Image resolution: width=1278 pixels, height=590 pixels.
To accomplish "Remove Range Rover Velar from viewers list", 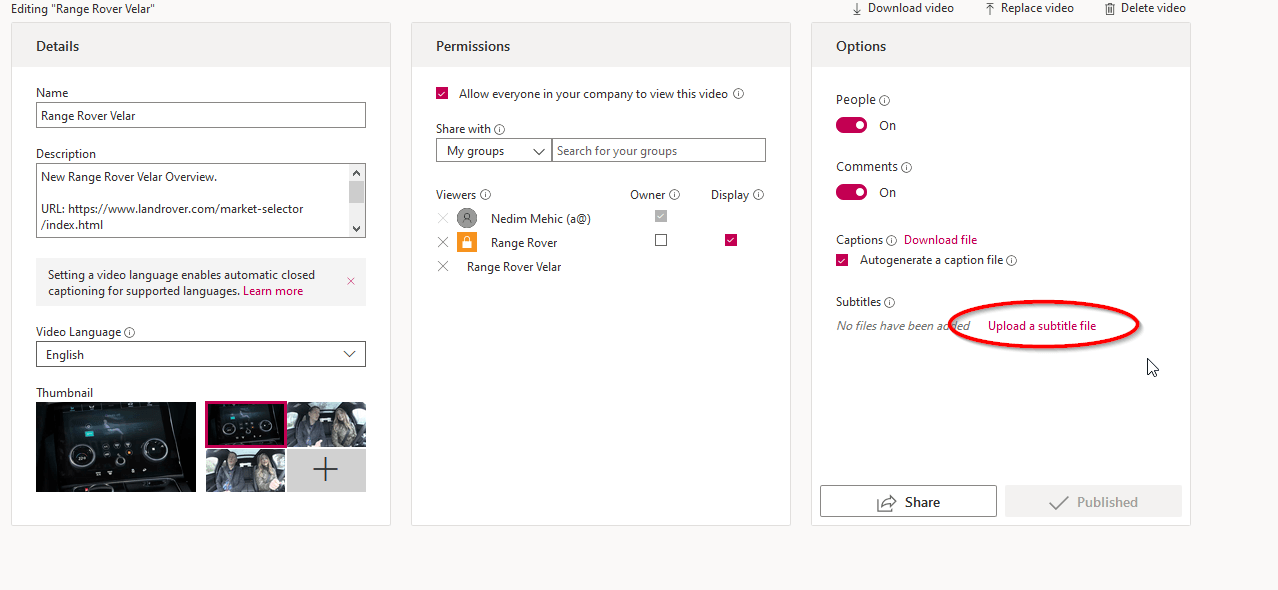I will pos(443,267).
